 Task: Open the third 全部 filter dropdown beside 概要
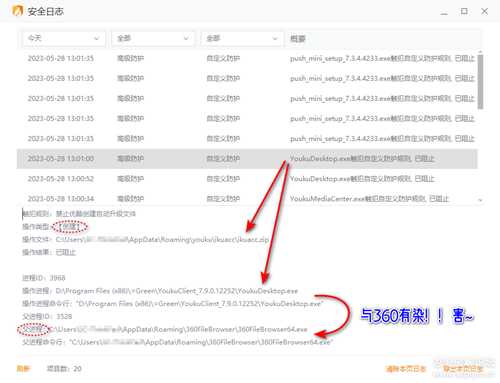point(242,39)
